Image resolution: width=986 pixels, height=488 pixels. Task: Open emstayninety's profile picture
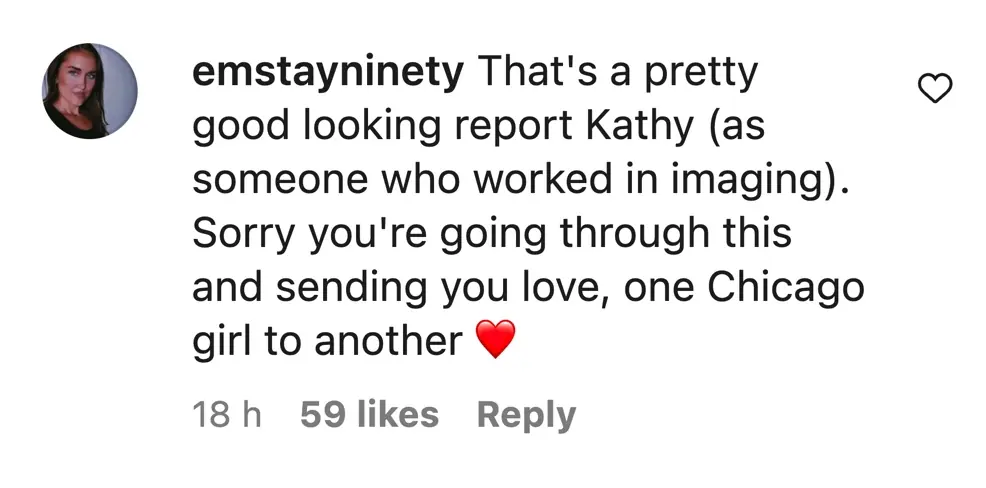[90, 91]
